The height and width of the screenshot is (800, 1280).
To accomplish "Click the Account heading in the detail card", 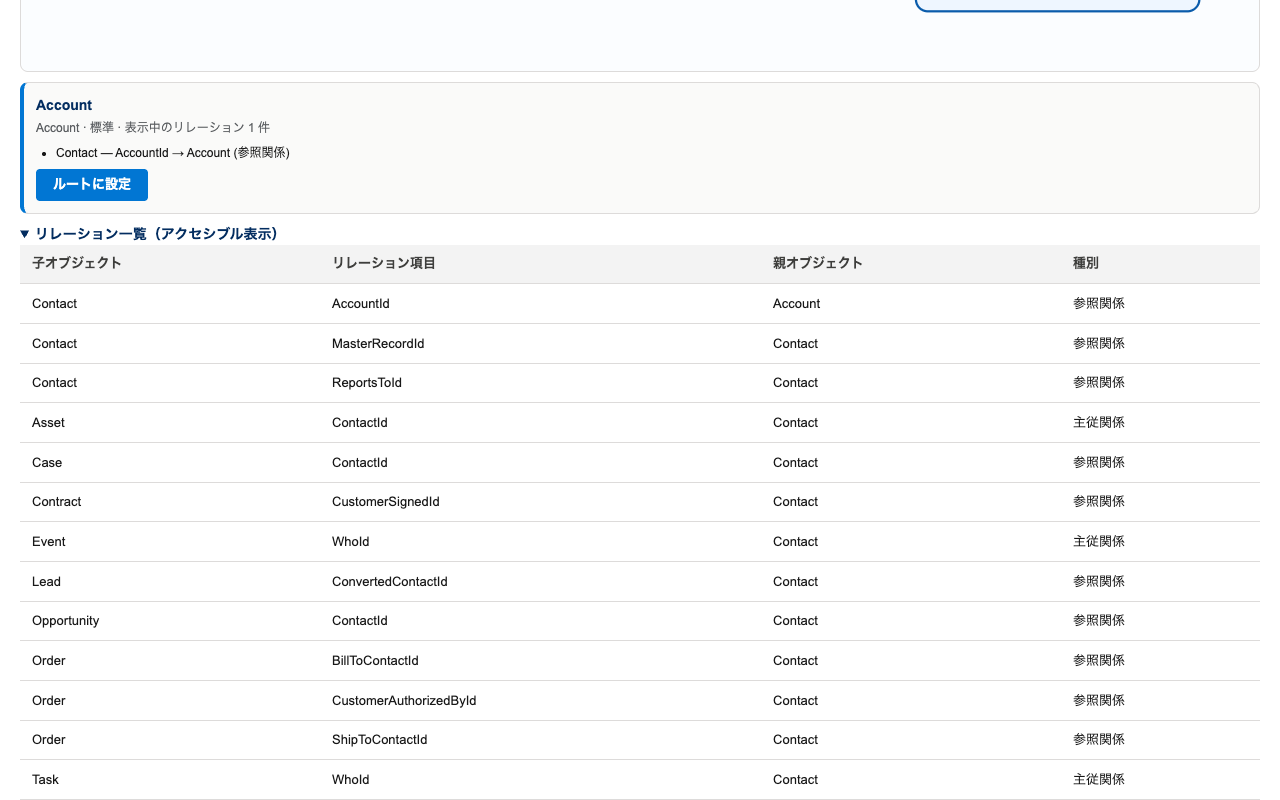I will [64, 105].
